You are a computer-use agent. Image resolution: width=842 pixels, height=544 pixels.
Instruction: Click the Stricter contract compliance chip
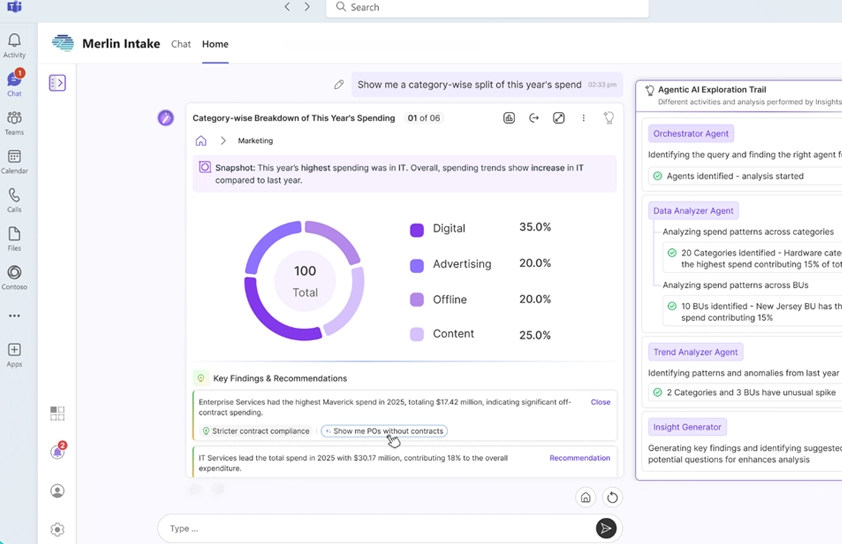pos(255,431)
